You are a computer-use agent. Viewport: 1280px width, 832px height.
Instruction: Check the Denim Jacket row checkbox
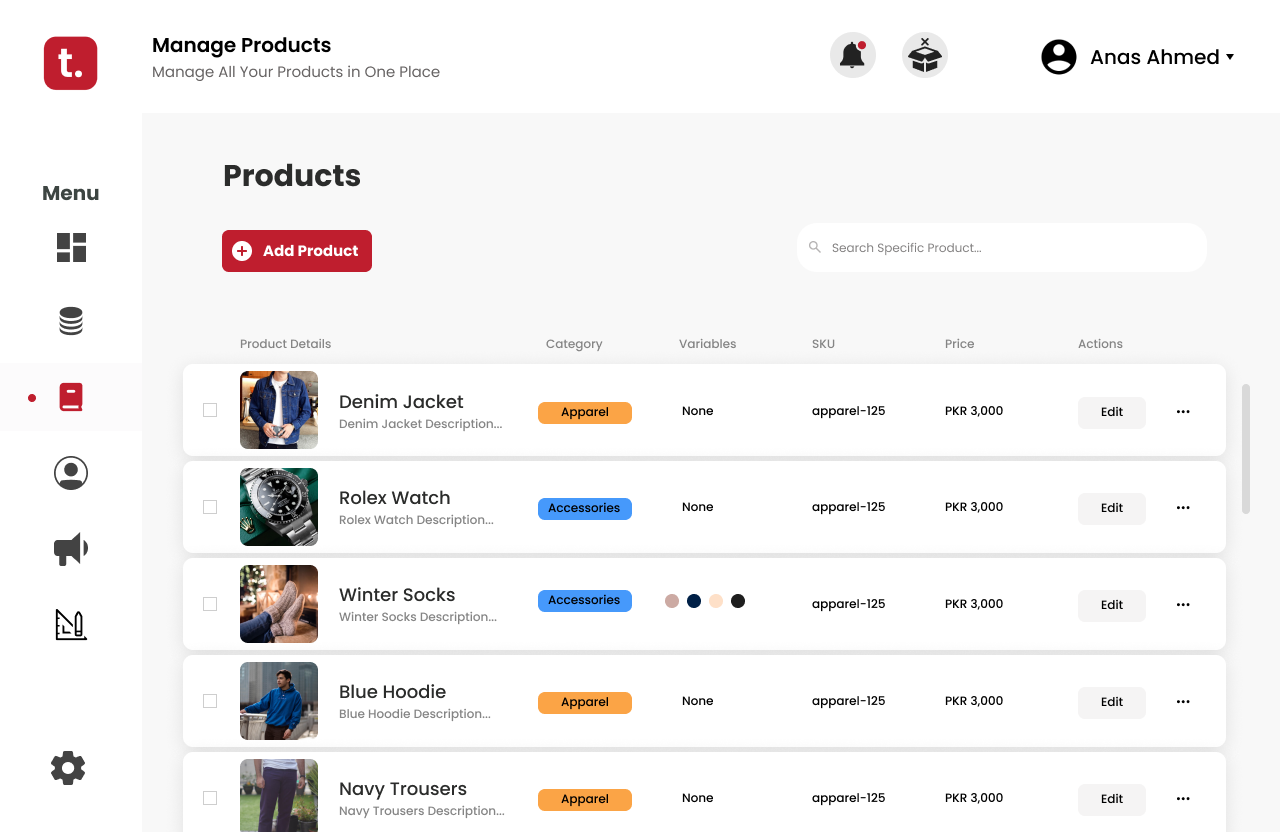tap(210, 410)
